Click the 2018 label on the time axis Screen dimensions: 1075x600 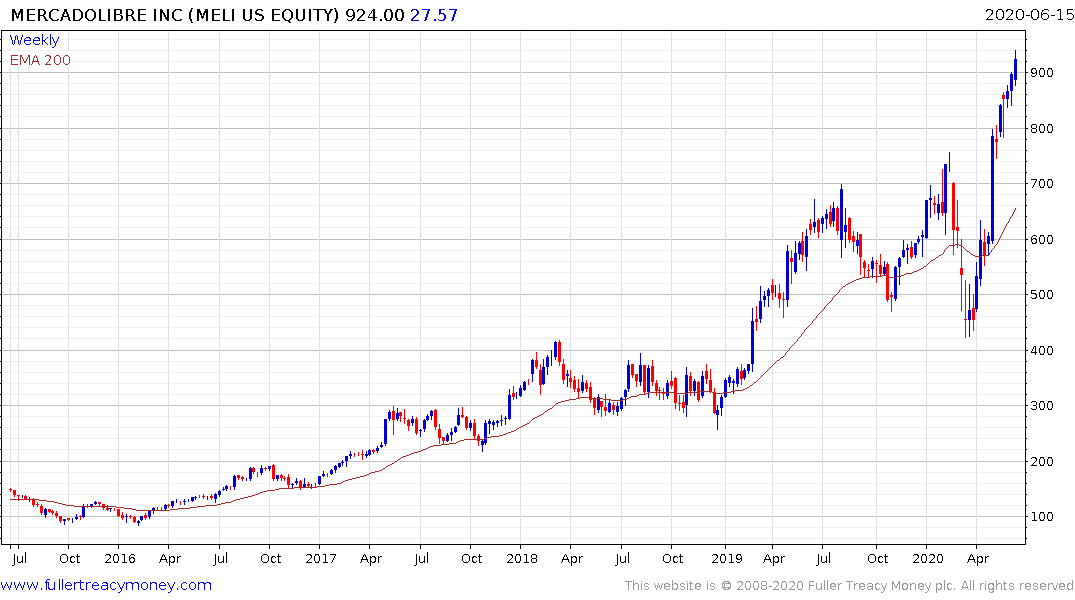point(522,559)
